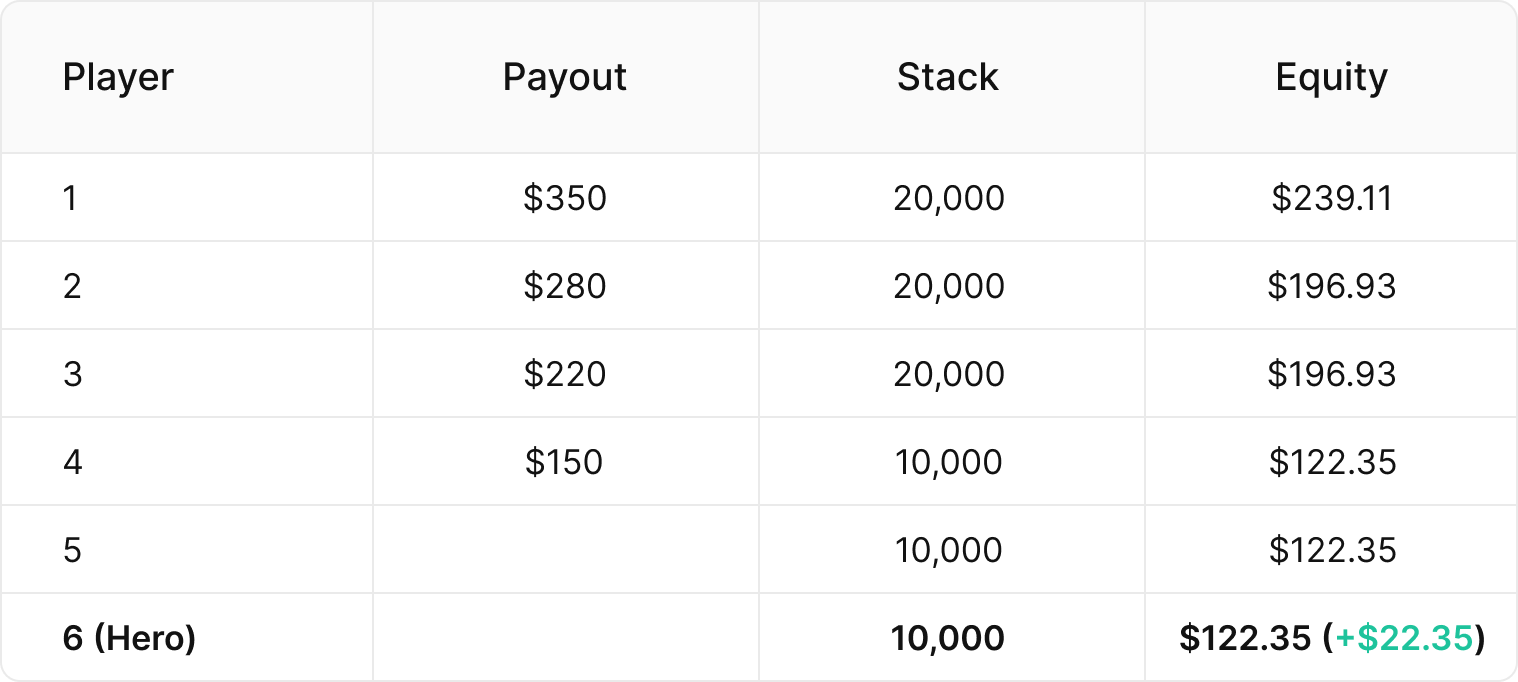Click the Stack column header
This screenshot has height=682, width=1518.
(x=948, y=77)
